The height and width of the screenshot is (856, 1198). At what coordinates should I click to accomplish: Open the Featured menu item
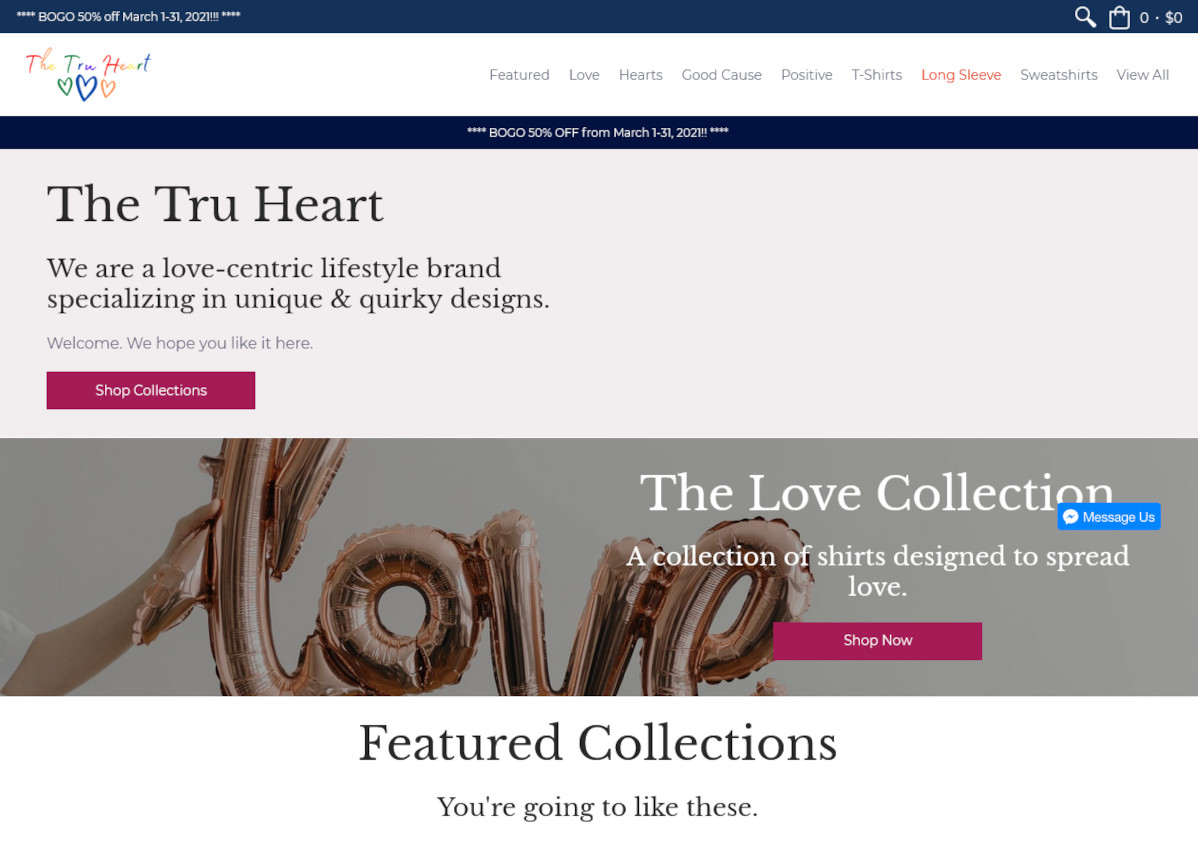(520, 75)
